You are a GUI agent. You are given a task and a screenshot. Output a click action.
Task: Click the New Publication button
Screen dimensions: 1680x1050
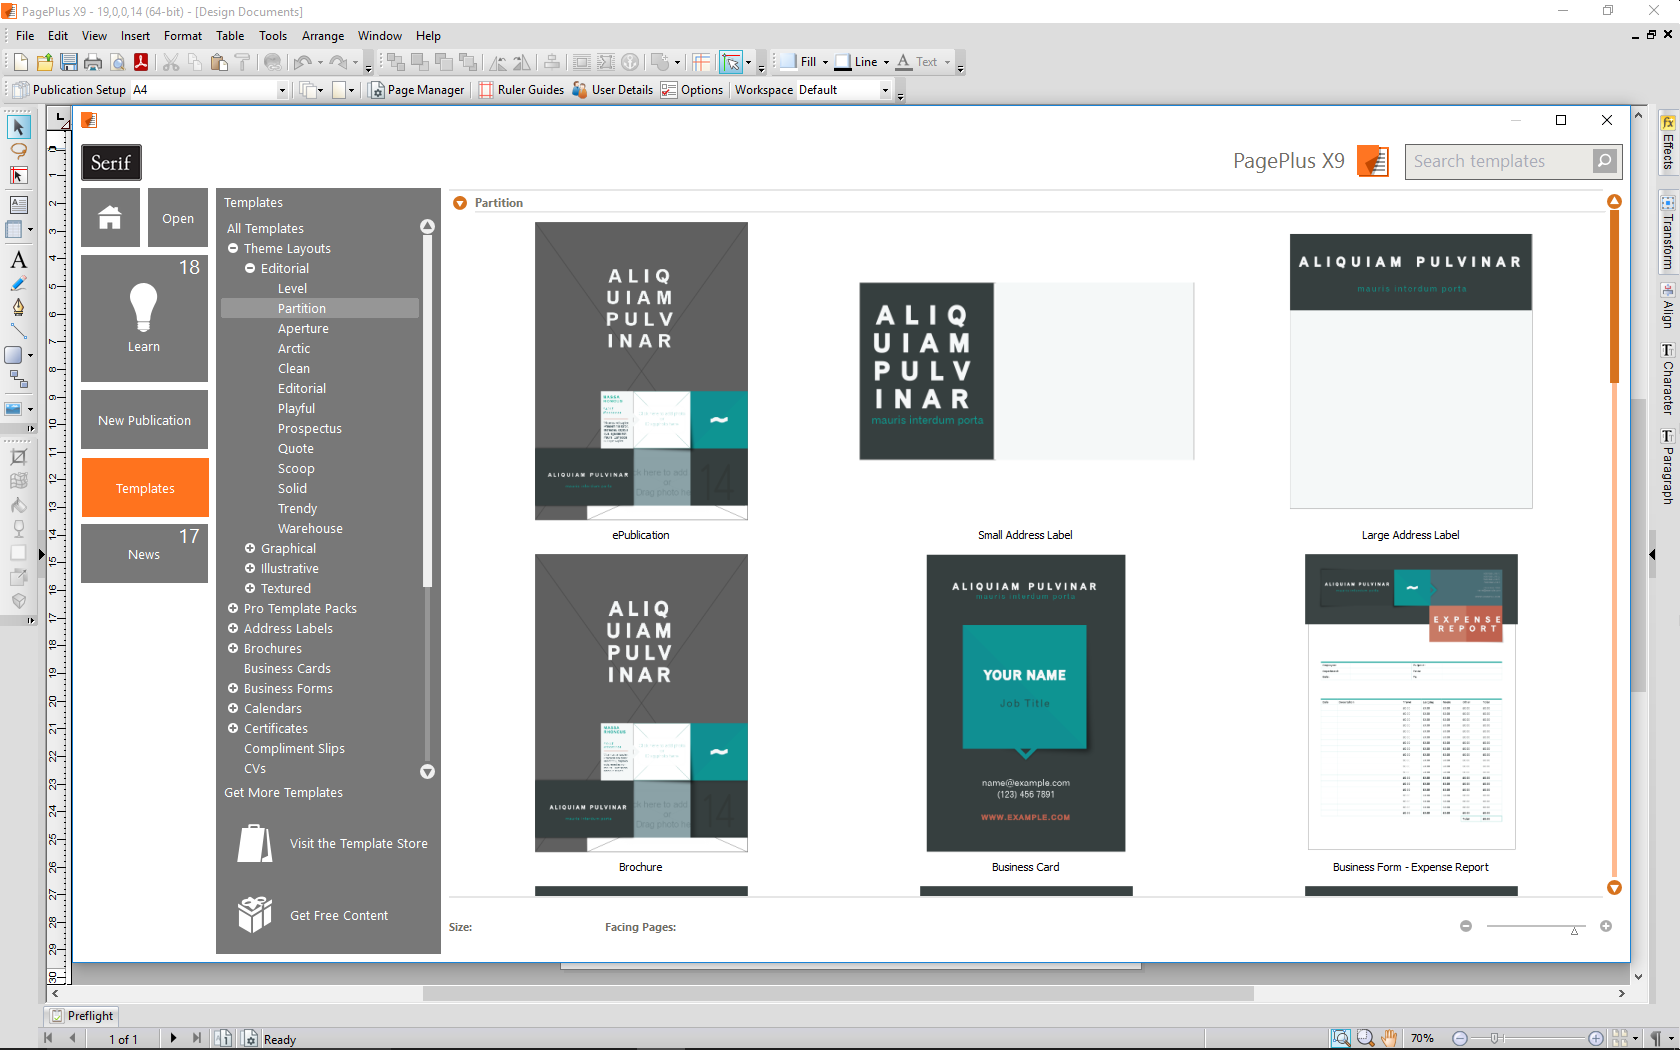pos(144,420)
